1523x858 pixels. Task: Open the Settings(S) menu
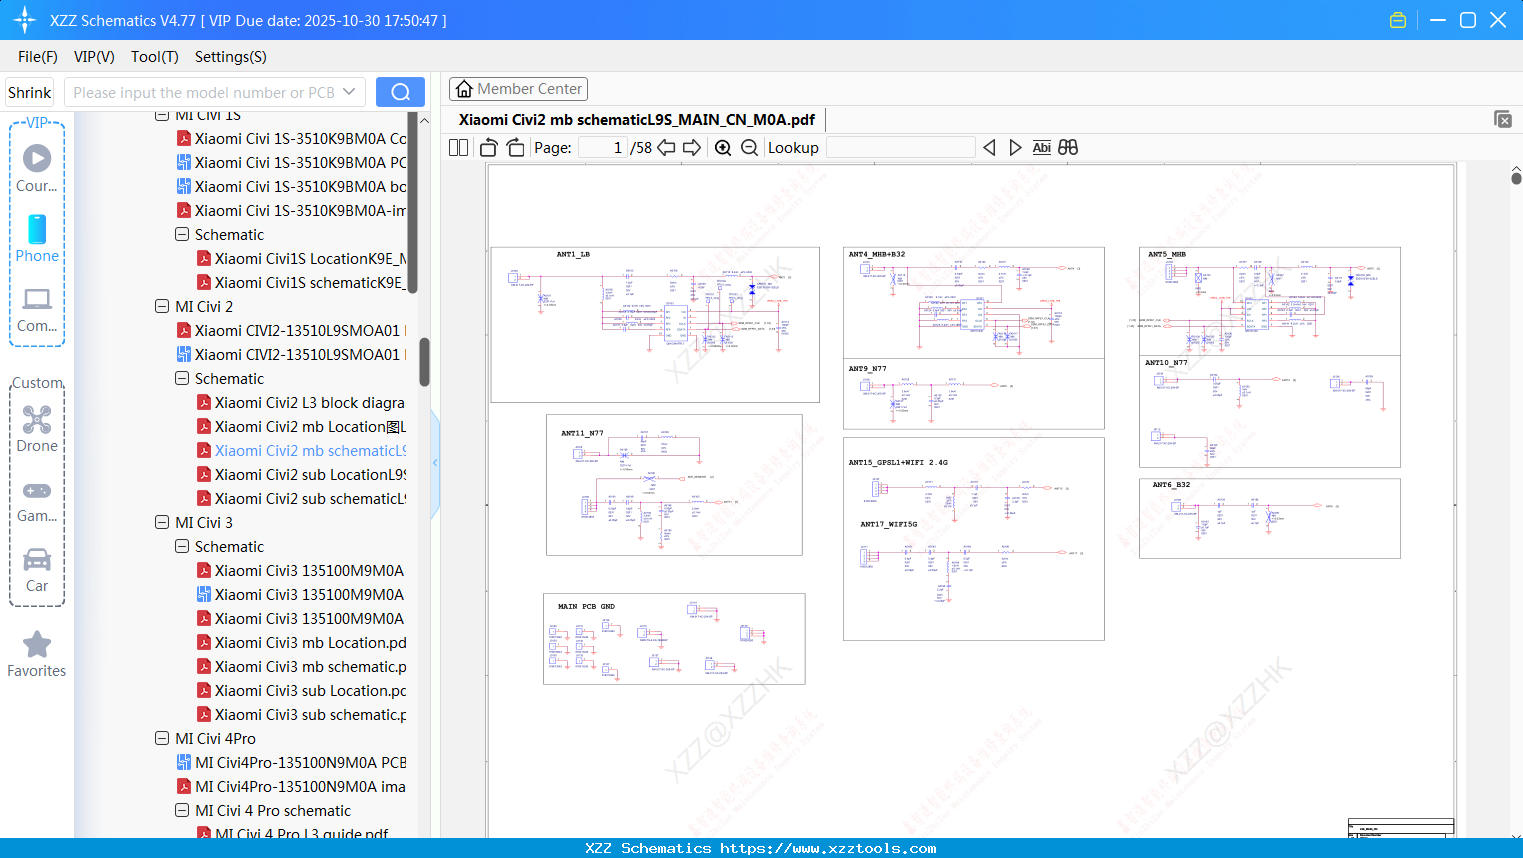click(x=231, y=57)
